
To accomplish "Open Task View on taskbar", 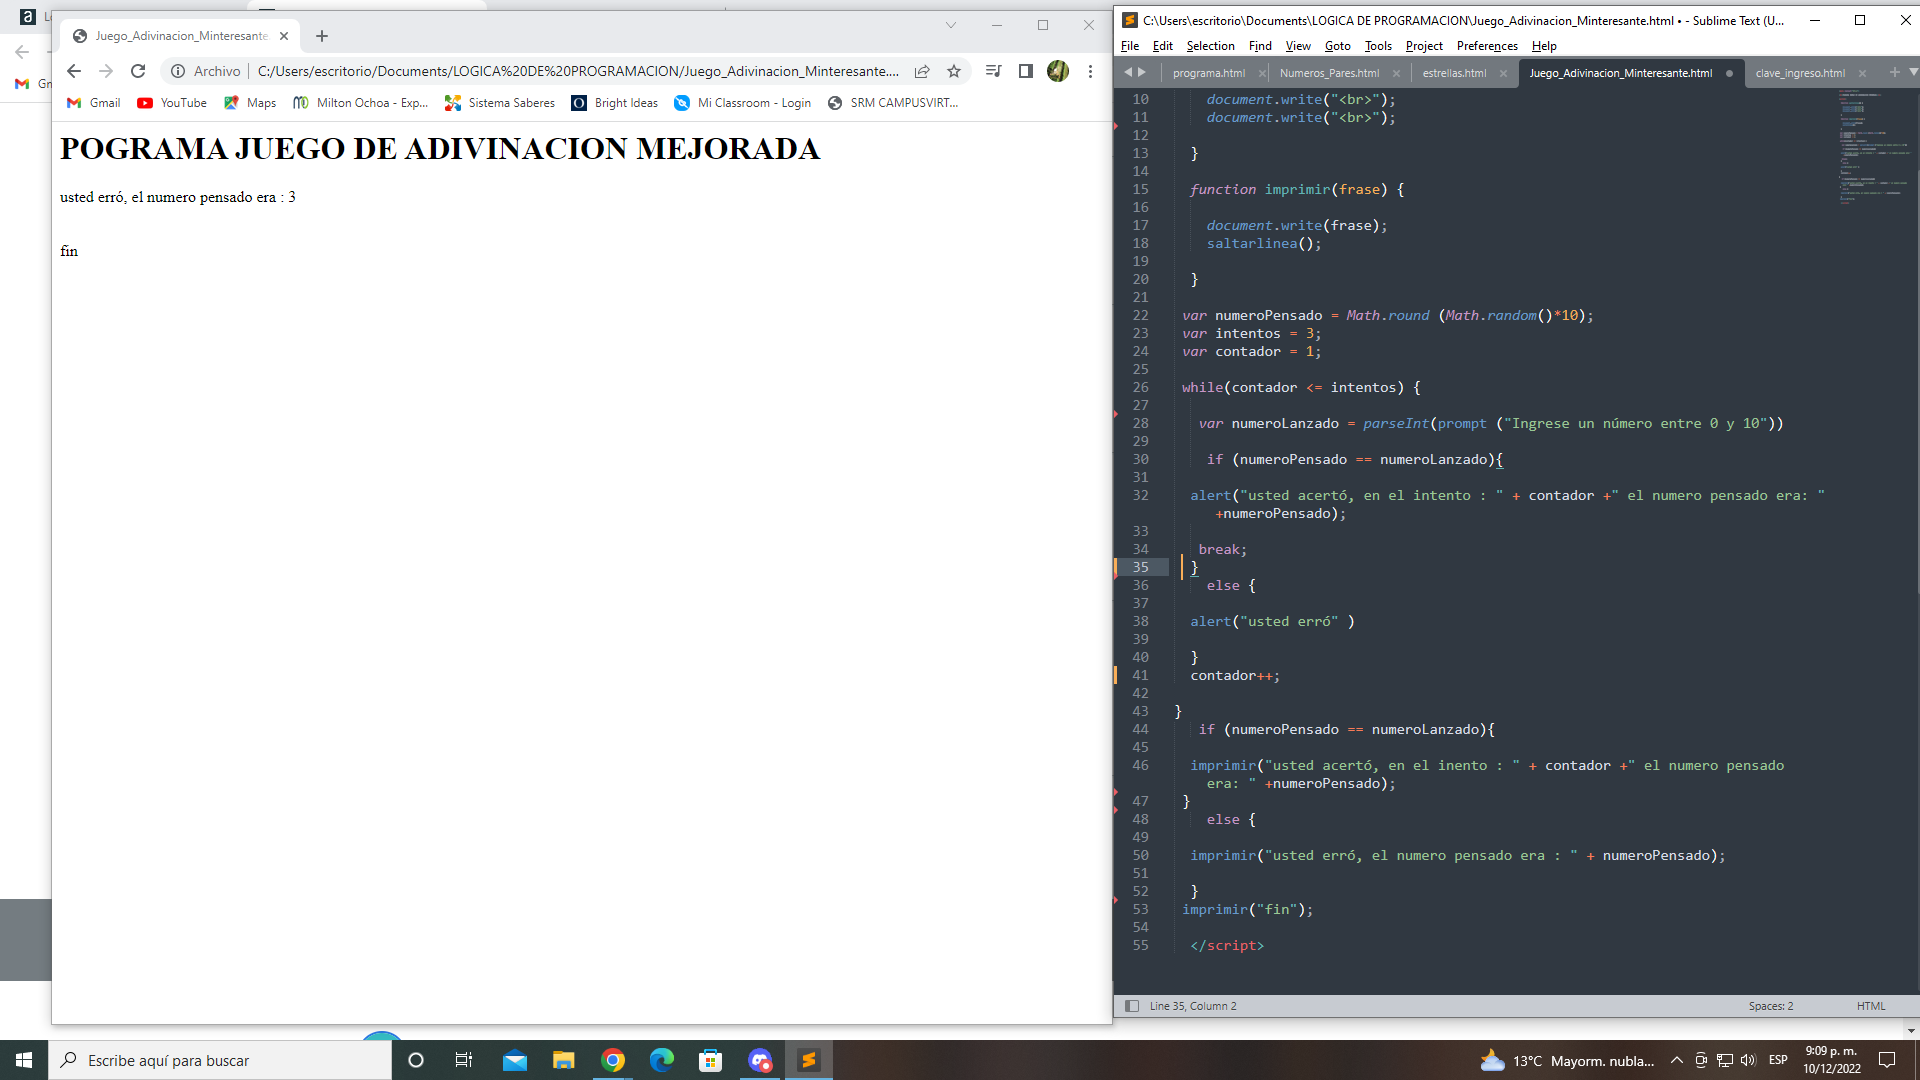I will pos(464,1060).
